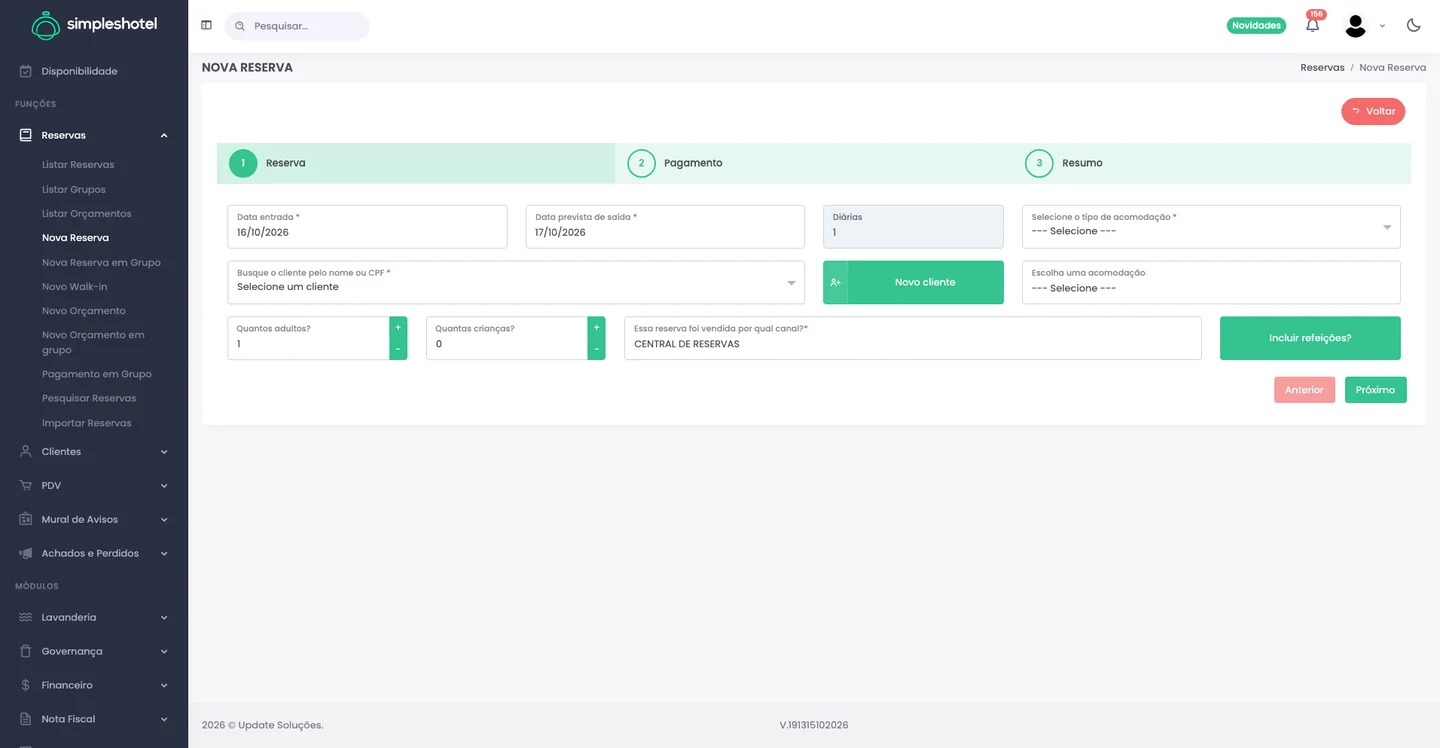Open Escolha uma acomodação dropdown
The width and height of the screenshot is (1440, 748).
click(1211, 282)
